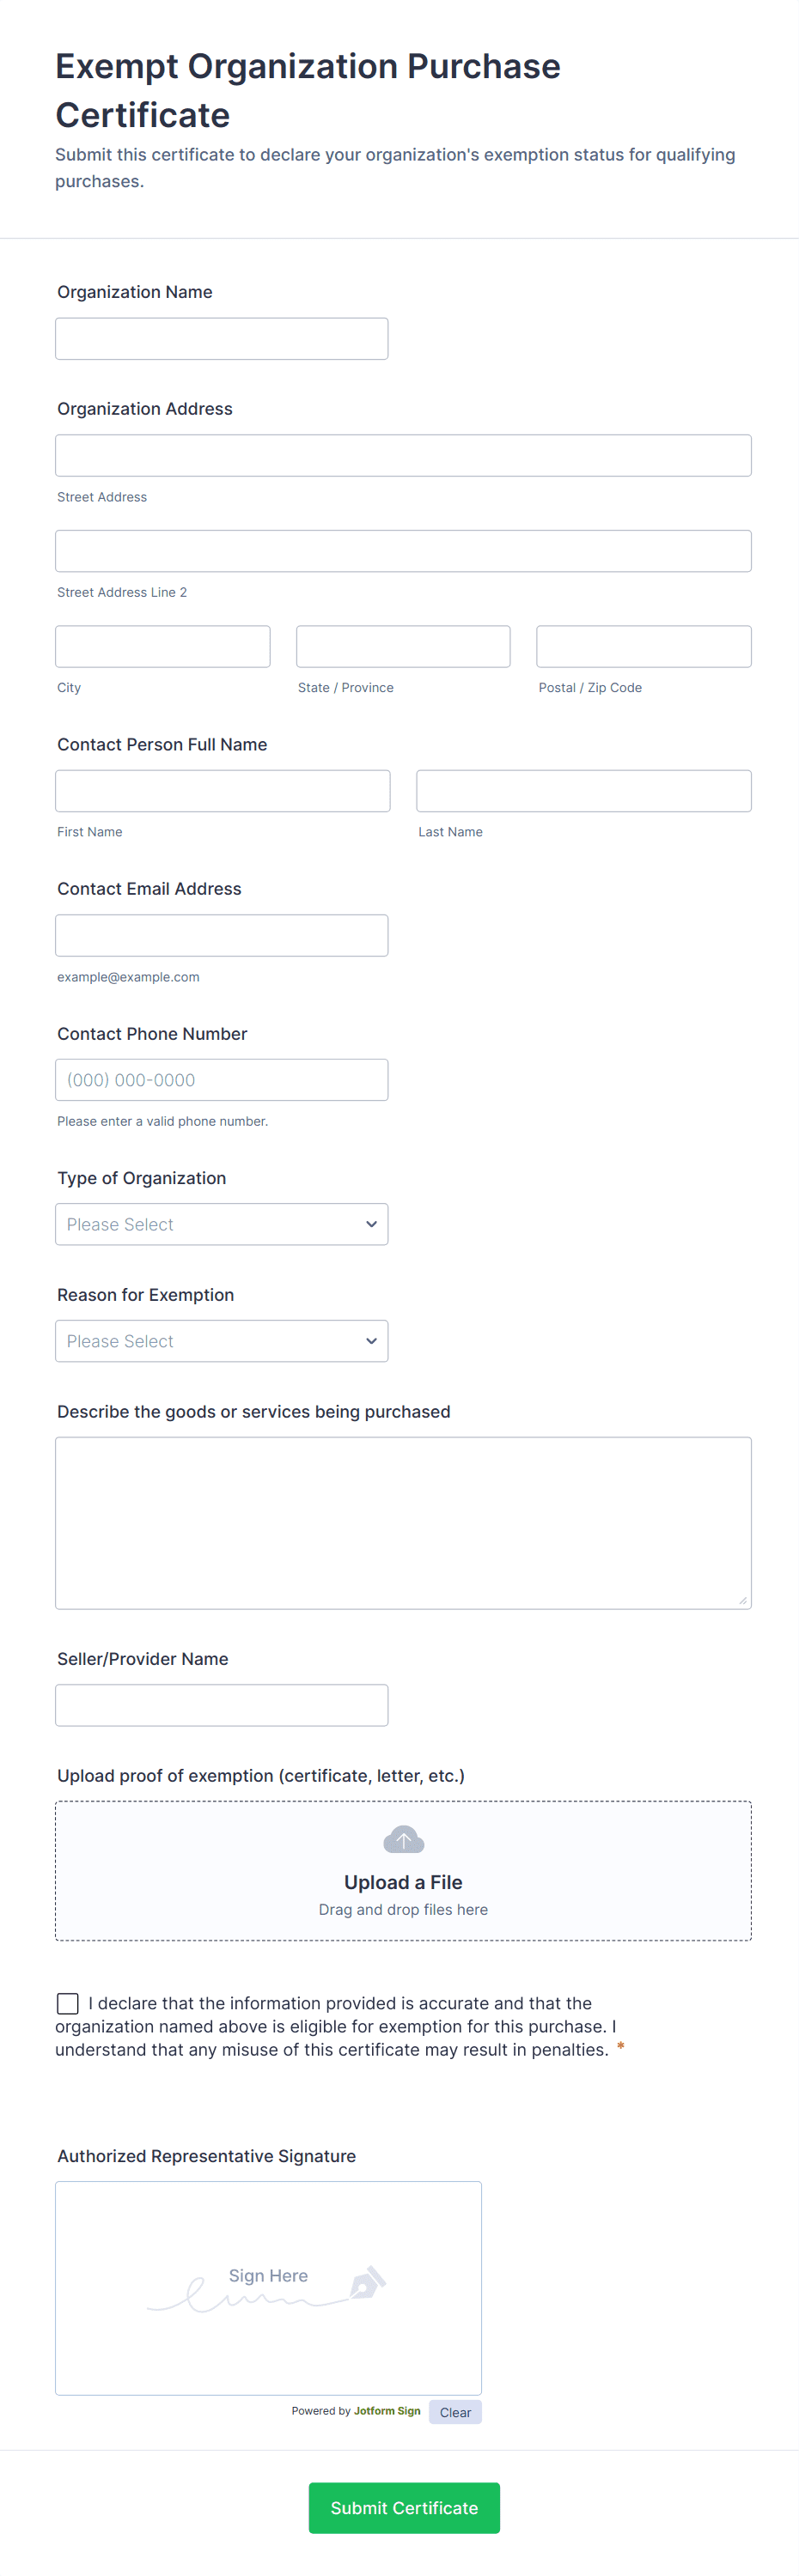
Task: Click the Contact Email Address field
Action: pyautogui.click(x=221, y=936)
